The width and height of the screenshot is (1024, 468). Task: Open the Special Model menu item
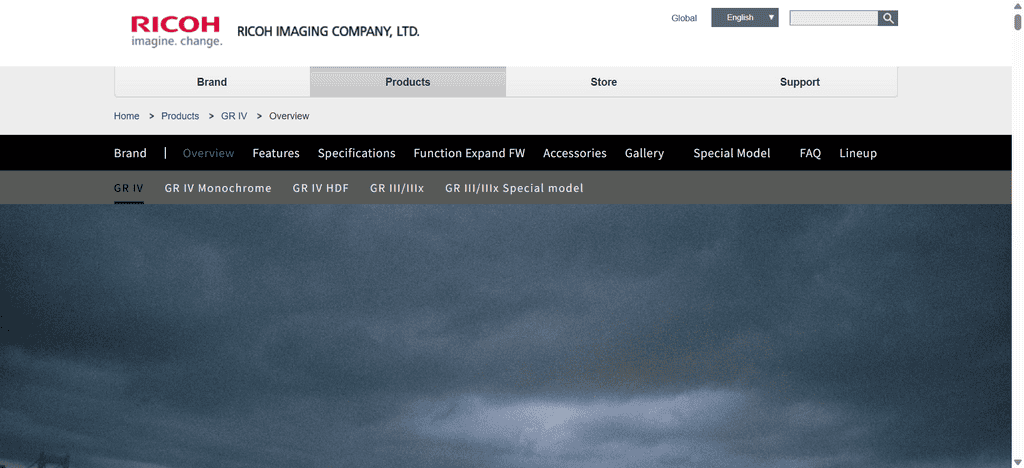(731, 153)
